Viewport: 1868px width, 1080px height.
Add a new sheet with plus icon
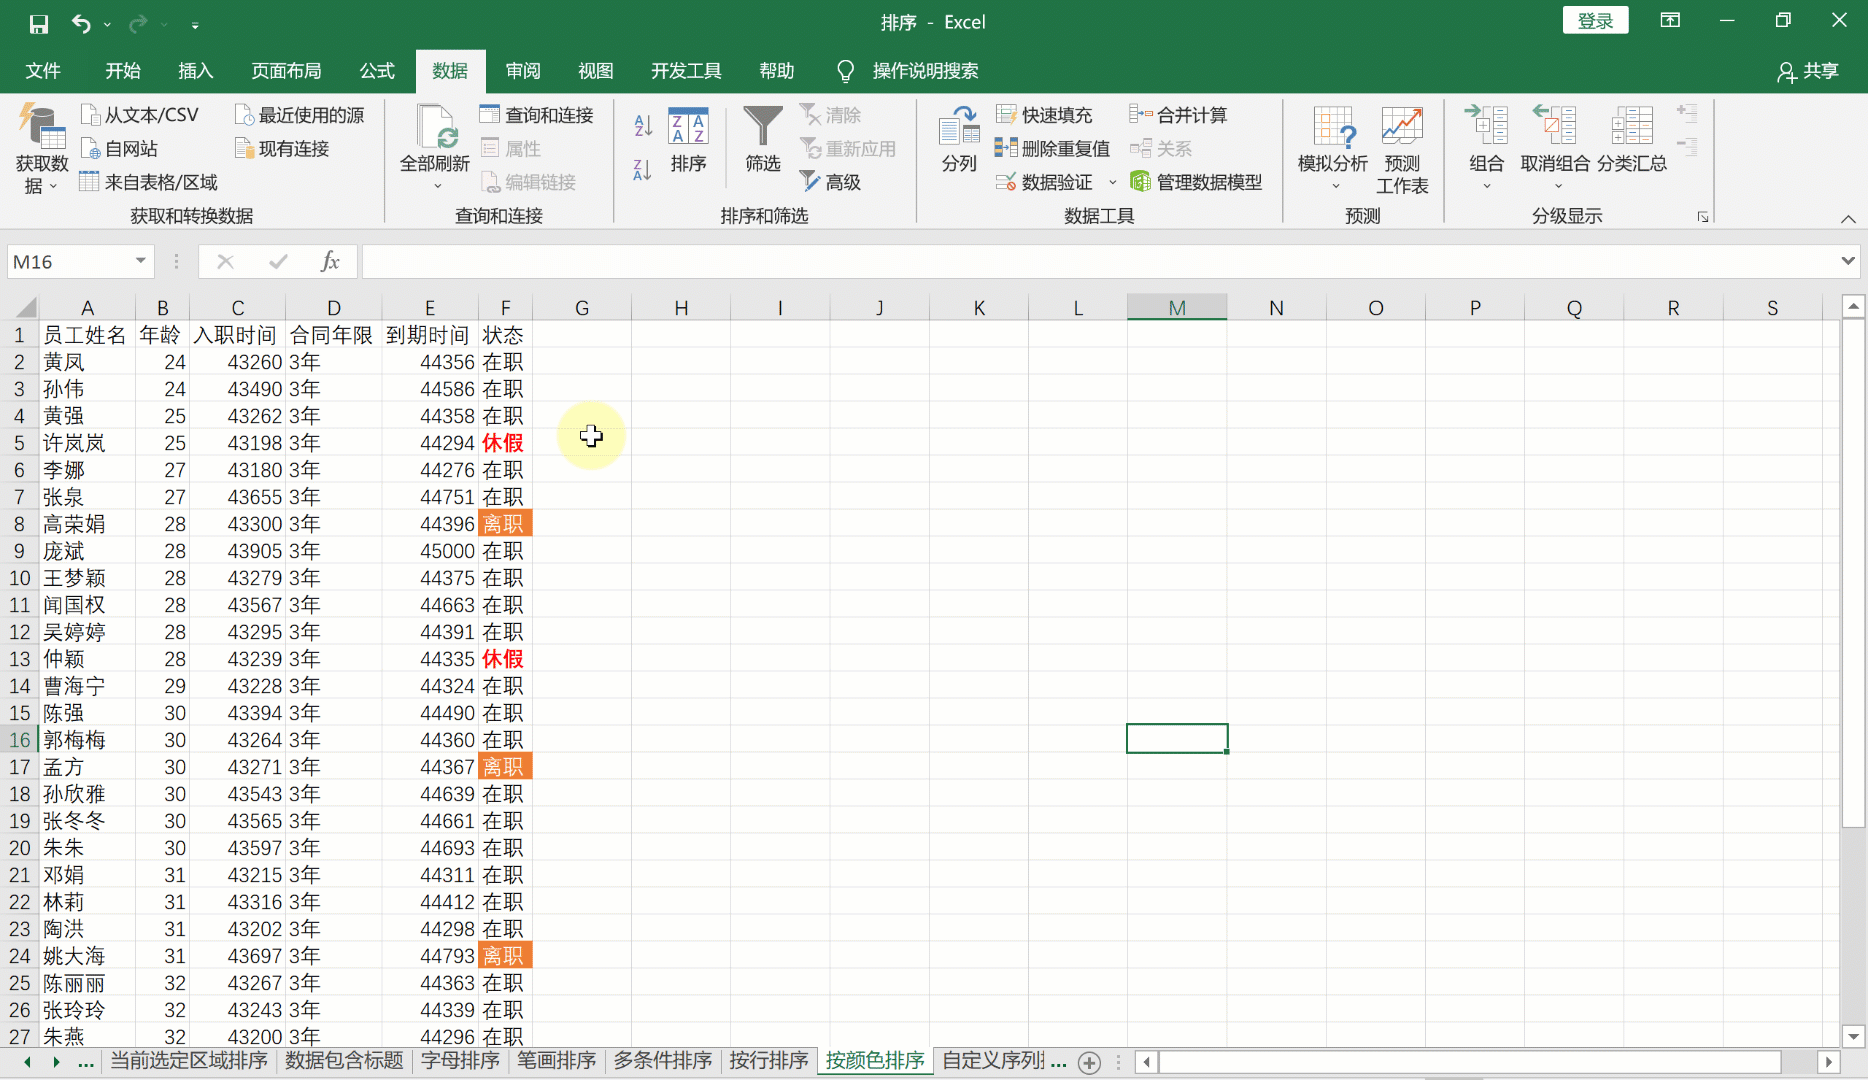(x=1090, y=1063)
